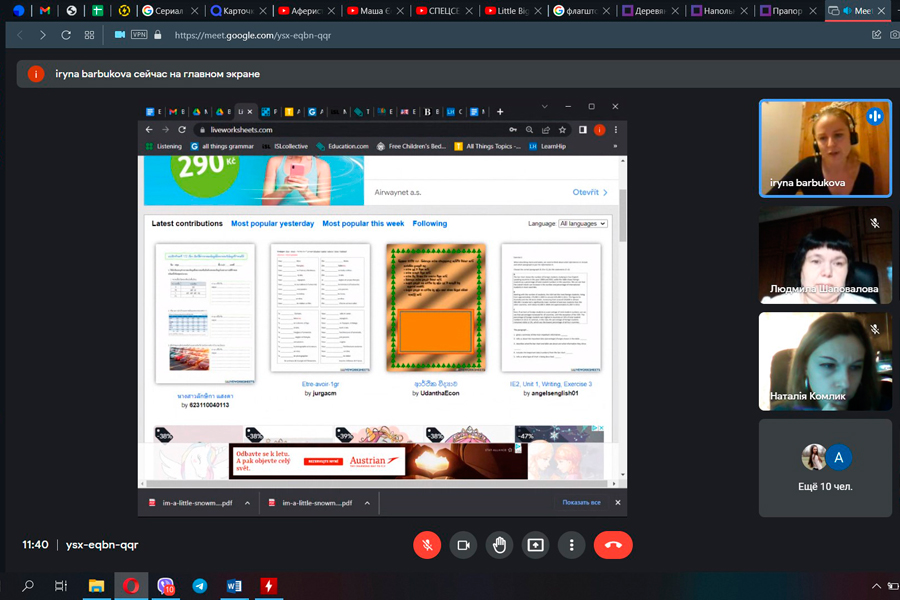Click the camera permission icon in Opera's address bar
This screenshot has width=900, height=600.
pos(119,35)
